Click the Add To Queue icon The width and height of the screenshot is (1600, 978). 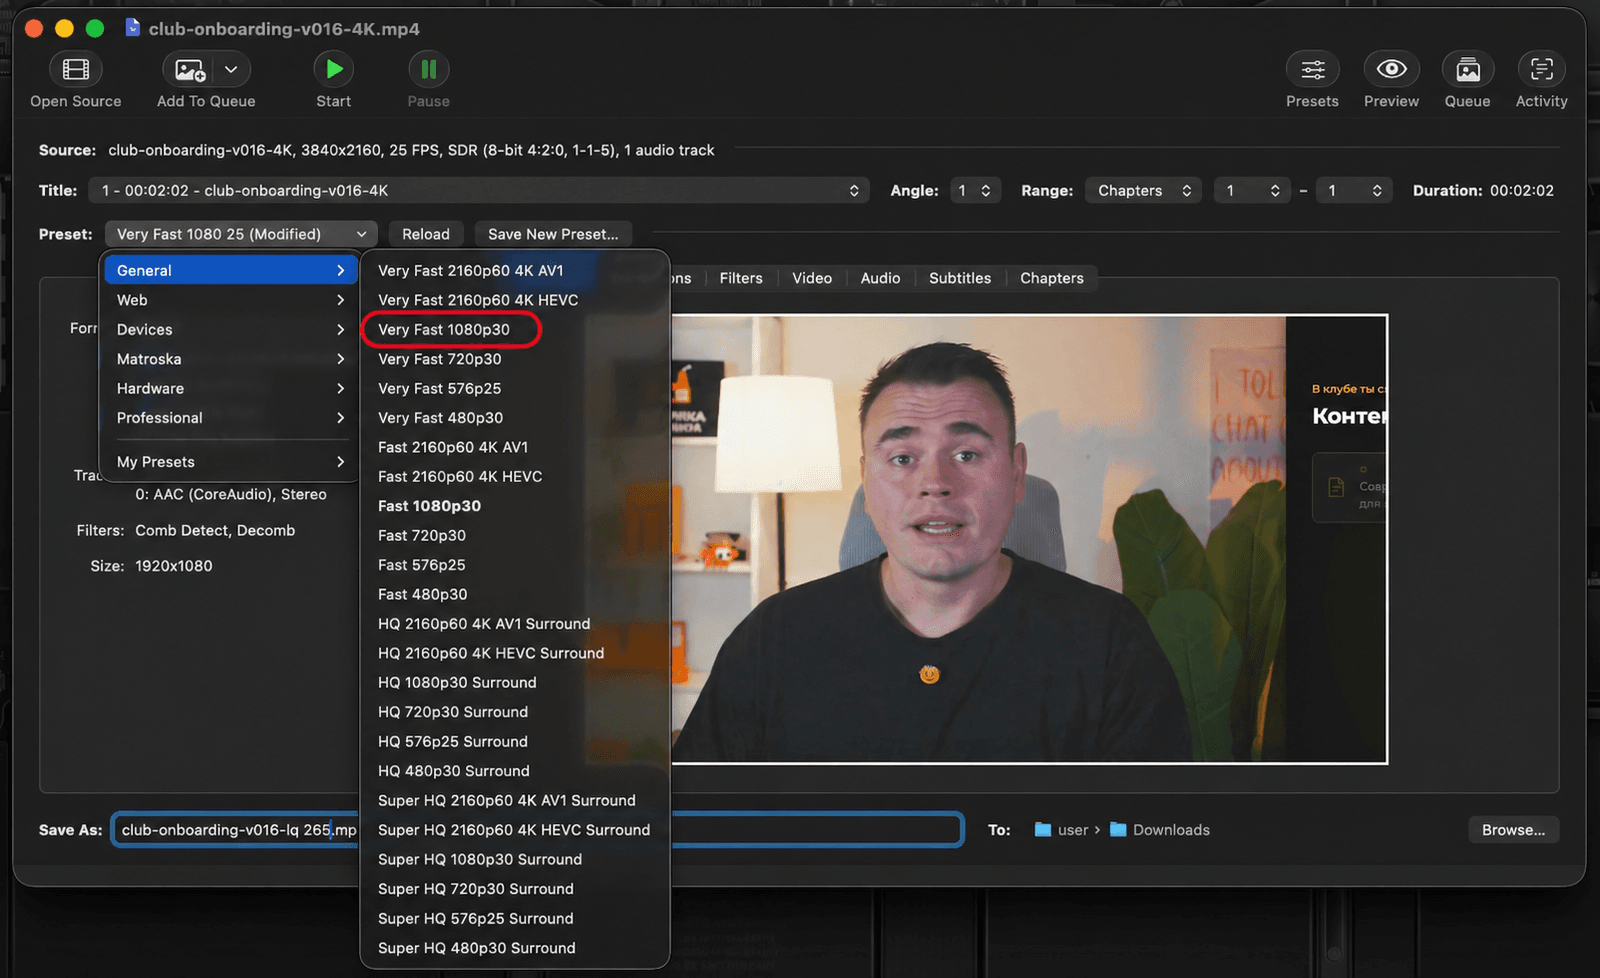point(190,69)
